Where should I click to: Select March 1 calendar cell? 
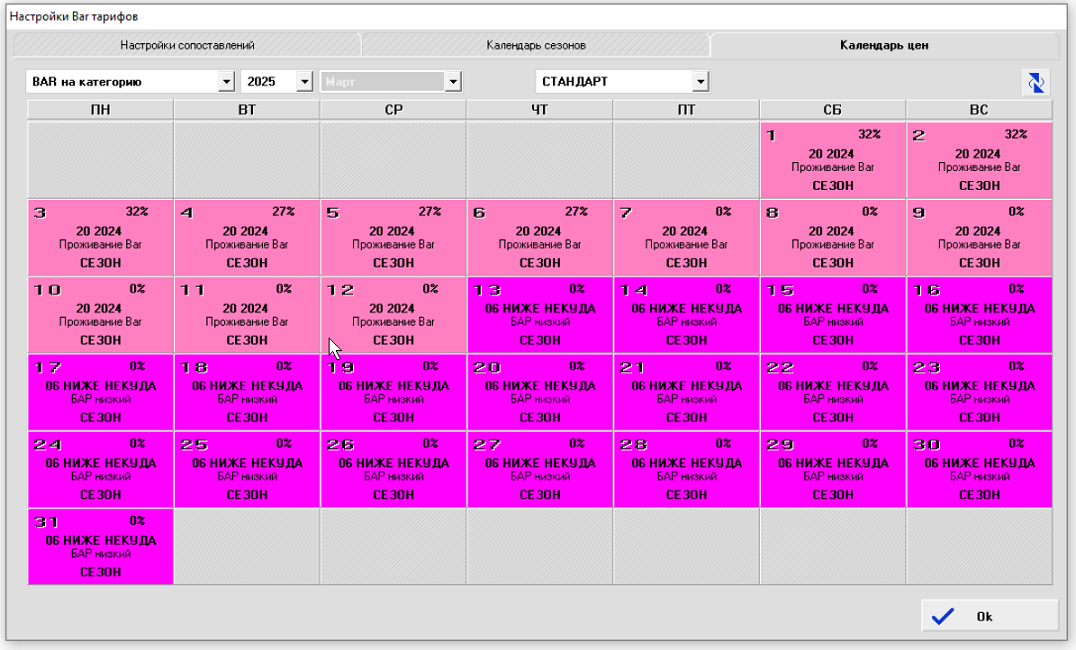832,160
